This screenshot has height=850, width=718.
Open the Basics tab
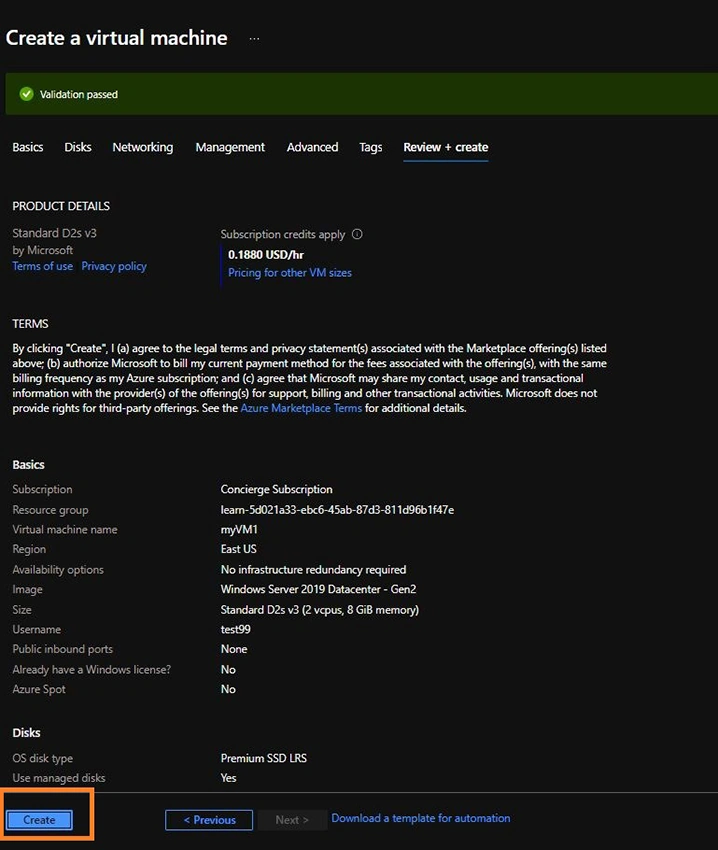[x=28, y=147]
